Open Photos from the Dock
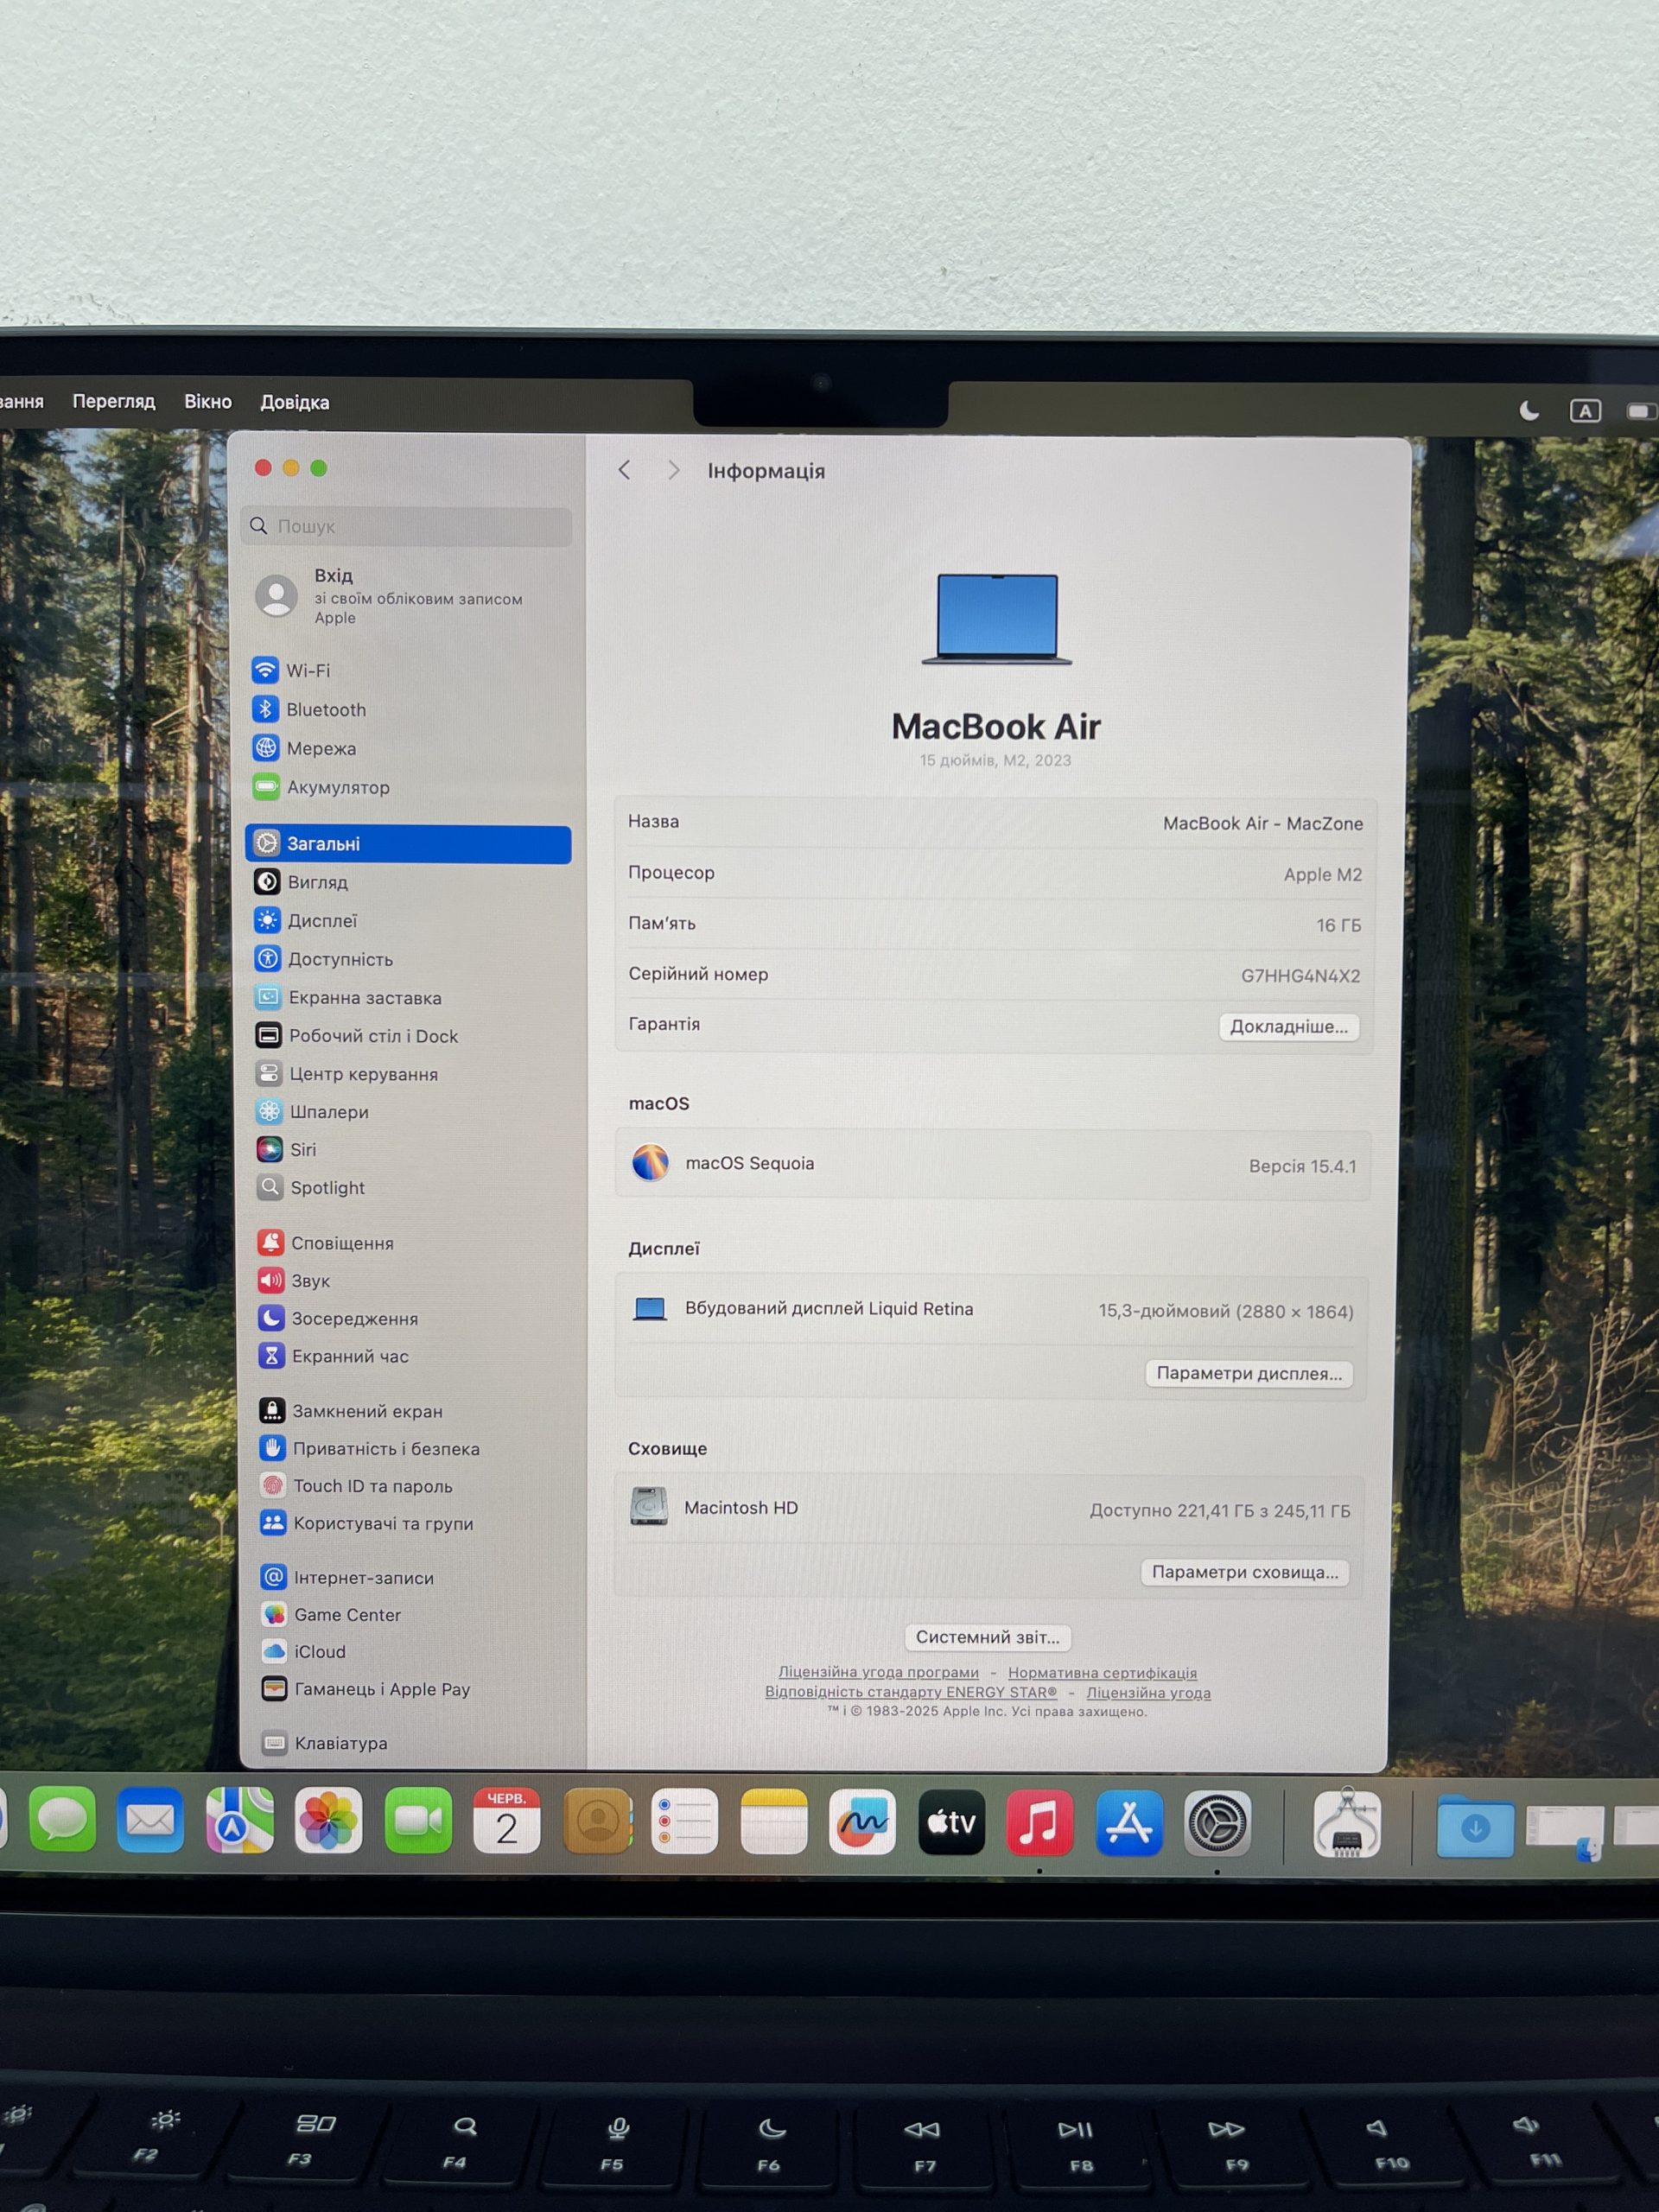The image size is (1659, 2212). [328, 1820]
